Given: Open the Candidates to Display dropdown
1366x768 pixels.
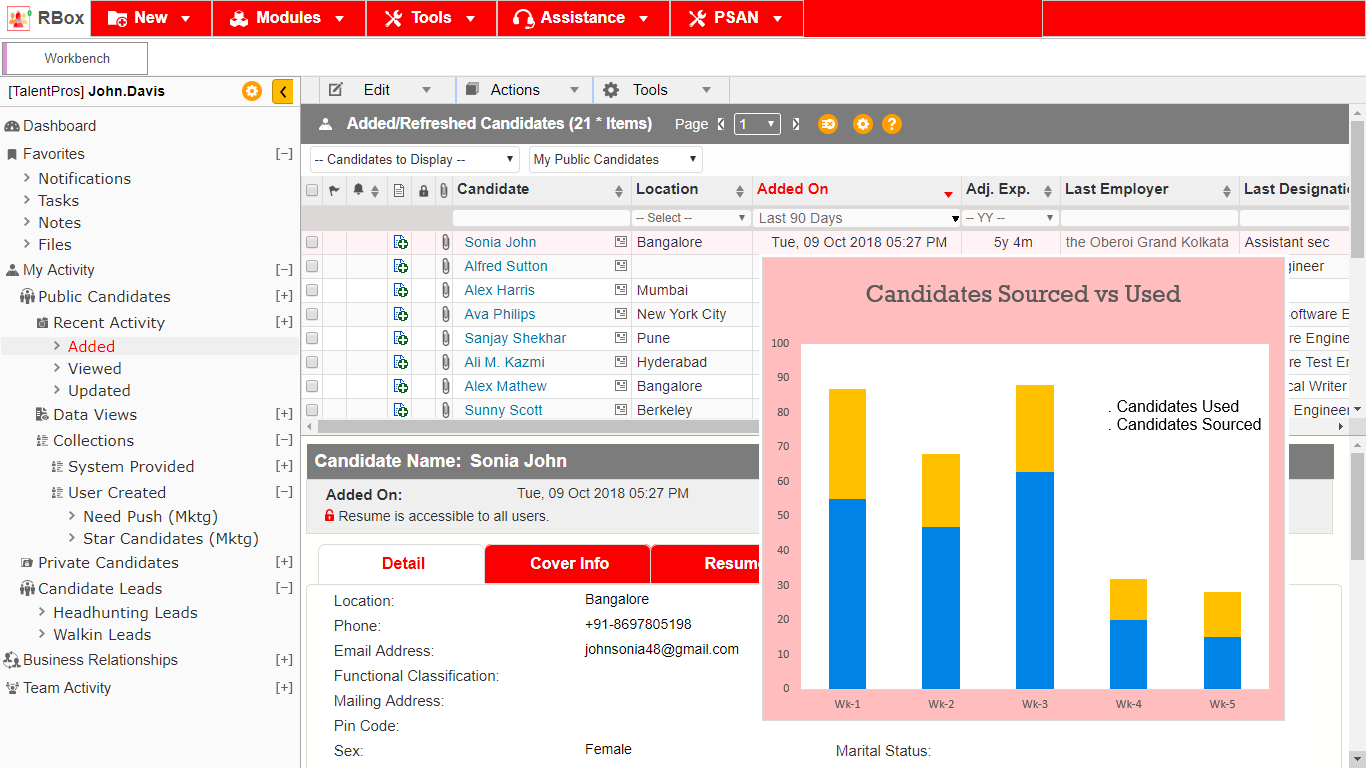Looking at the screenshot, I should [x=414, y=159].
